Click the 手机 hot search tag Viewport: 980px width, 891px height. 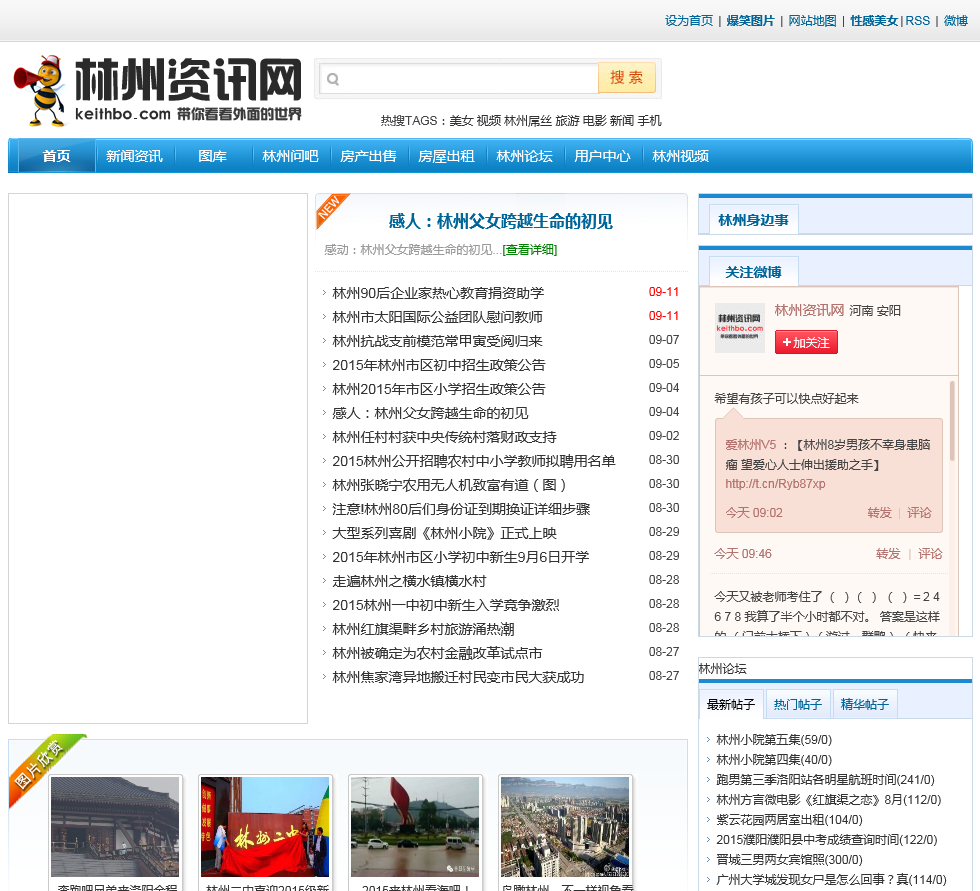pyautogui.click(x=649, y=121)
